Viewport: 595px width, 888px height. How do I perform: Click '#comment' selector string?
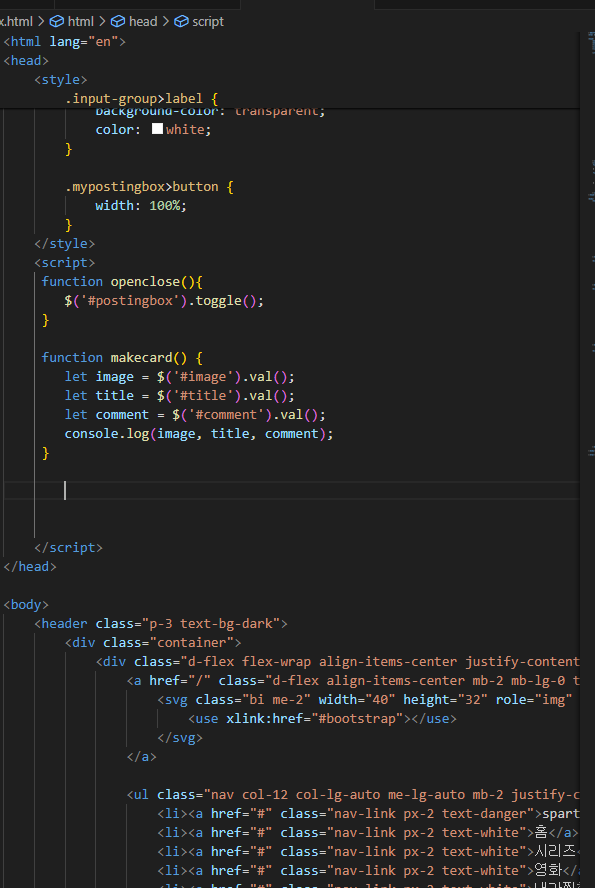coord(230,415)
